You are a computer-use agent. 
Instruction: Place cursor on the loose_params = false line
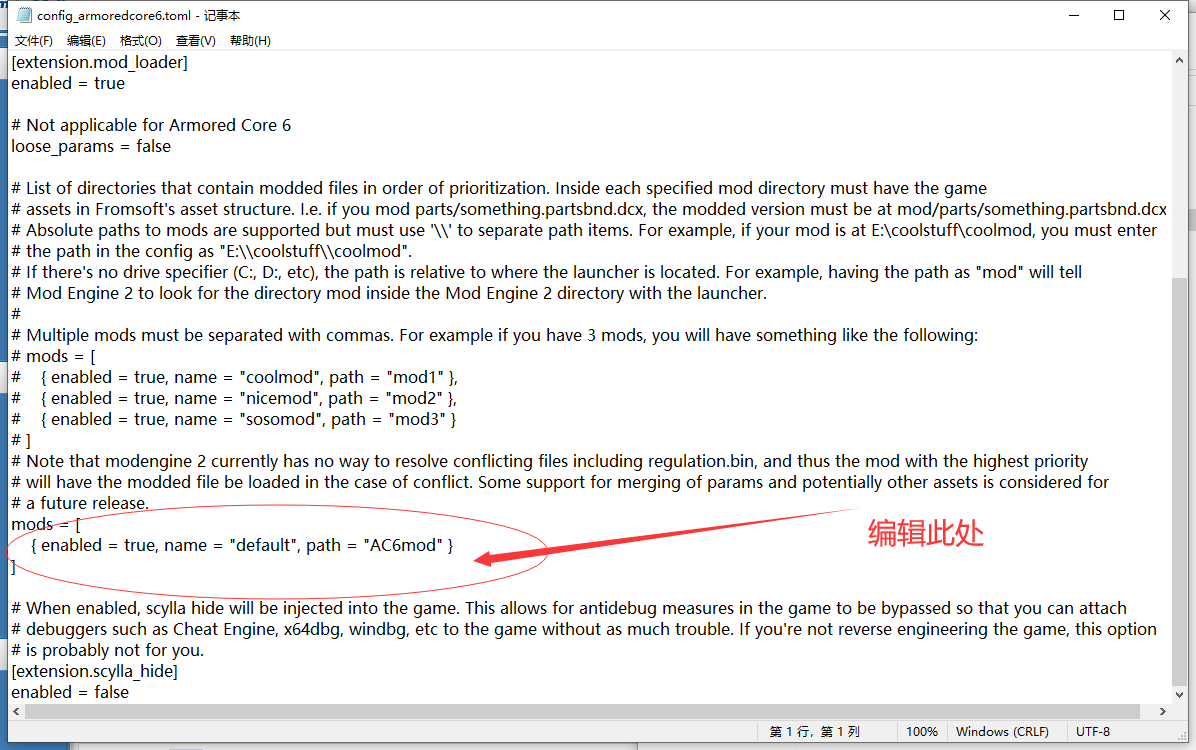pos(91,146)
